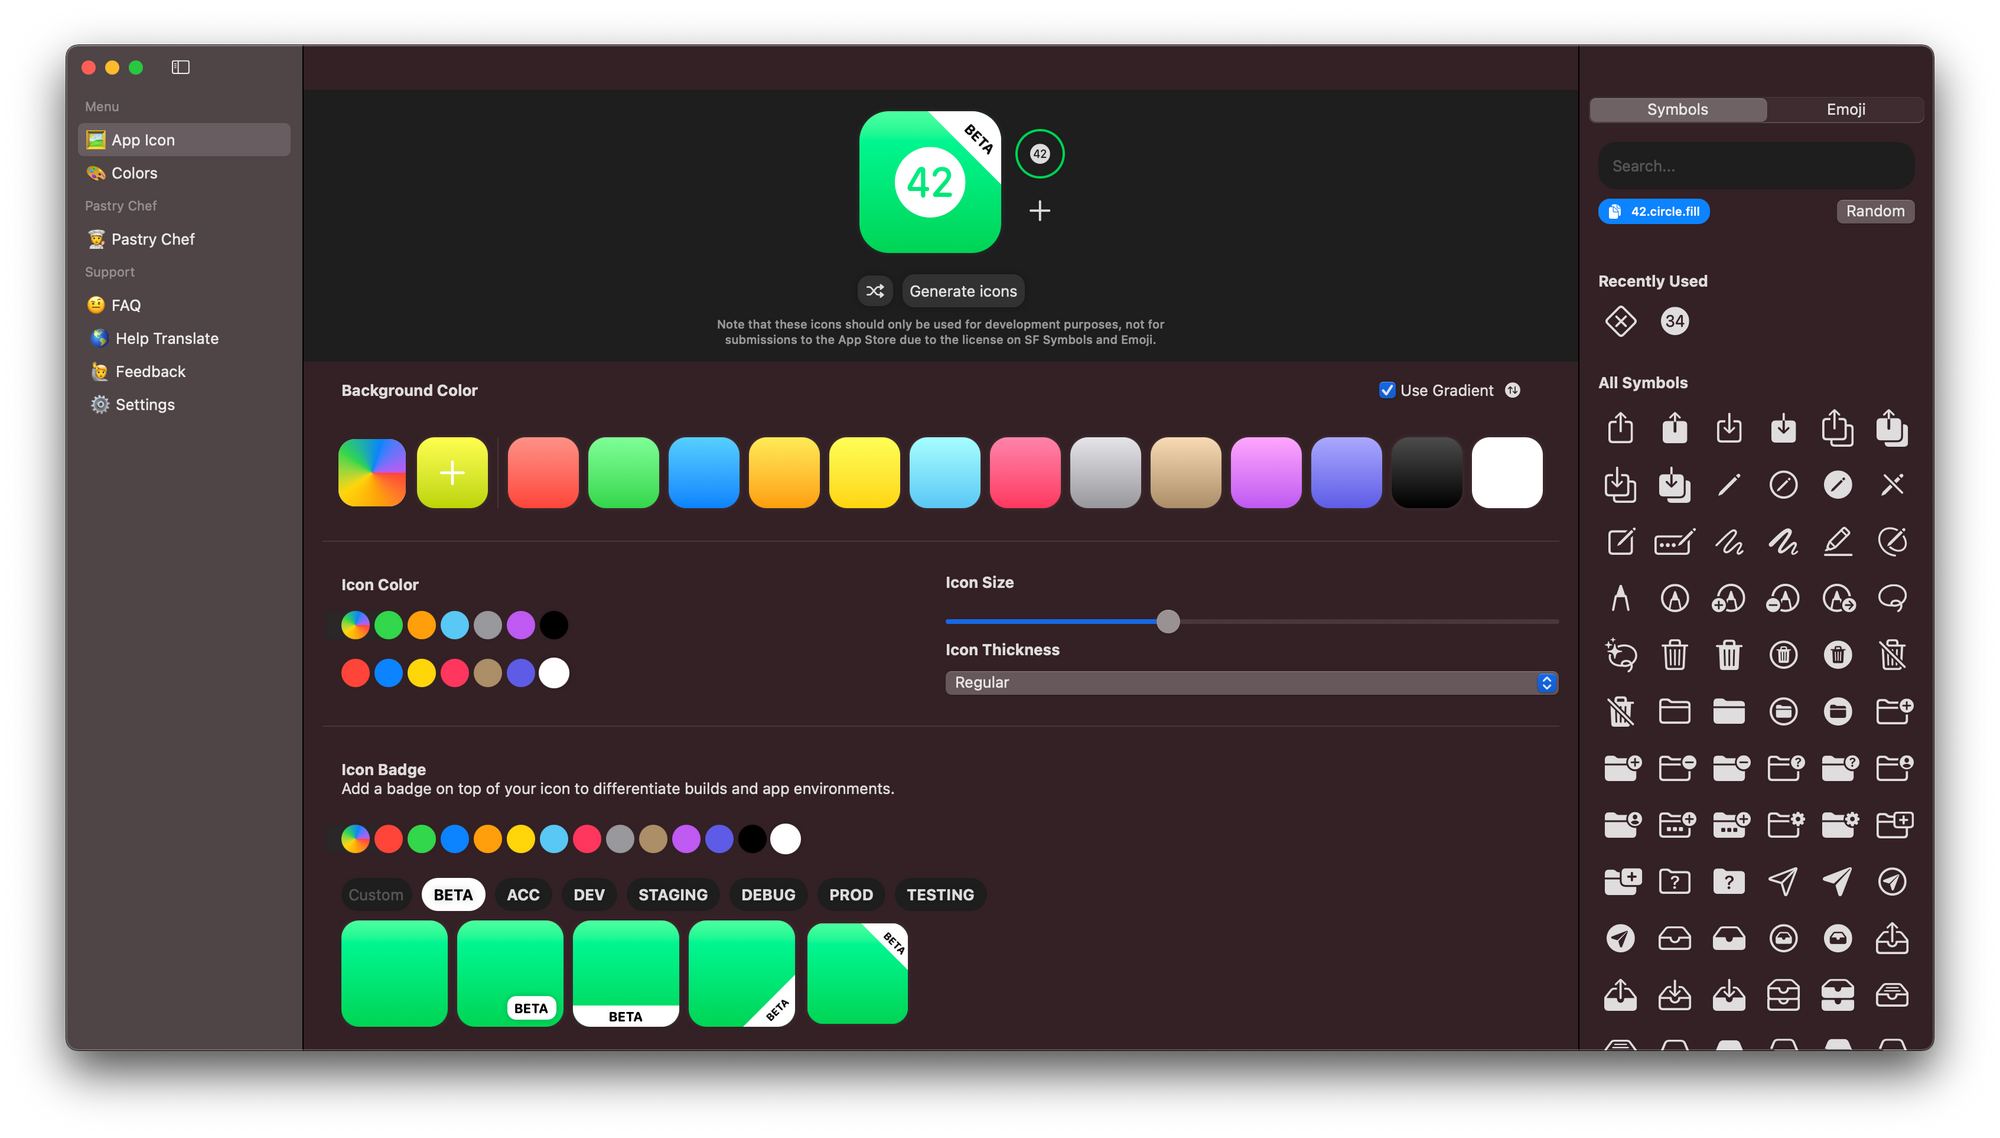This screenshot has height=1138, width=2000.
Task: Pick the 34 circle recently used symbol
Action: (1675, 321)
